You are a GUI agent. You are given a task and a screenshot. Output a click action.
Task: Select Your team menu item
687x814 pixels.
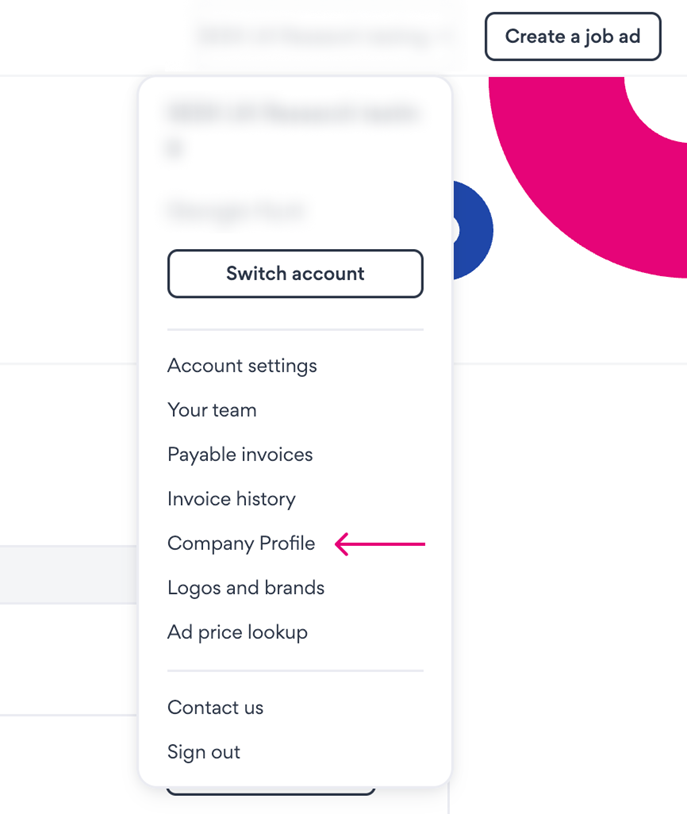tap(212, 410)
